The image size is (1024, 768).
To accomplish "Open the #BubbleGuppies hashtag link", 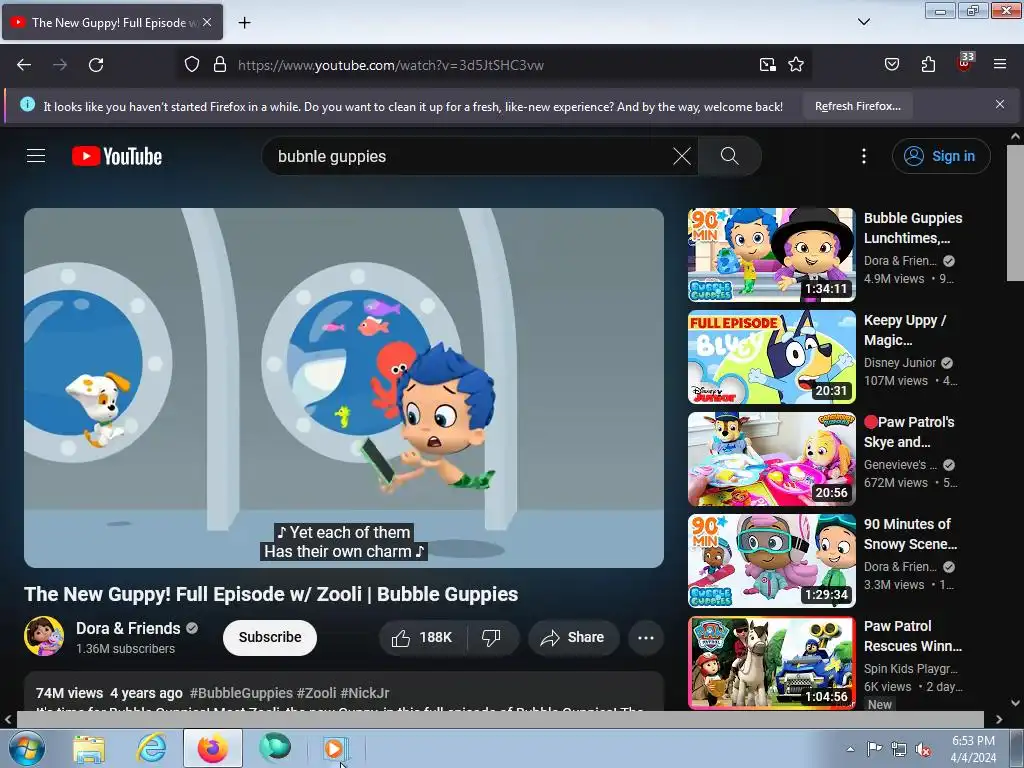I will [241, 693].
